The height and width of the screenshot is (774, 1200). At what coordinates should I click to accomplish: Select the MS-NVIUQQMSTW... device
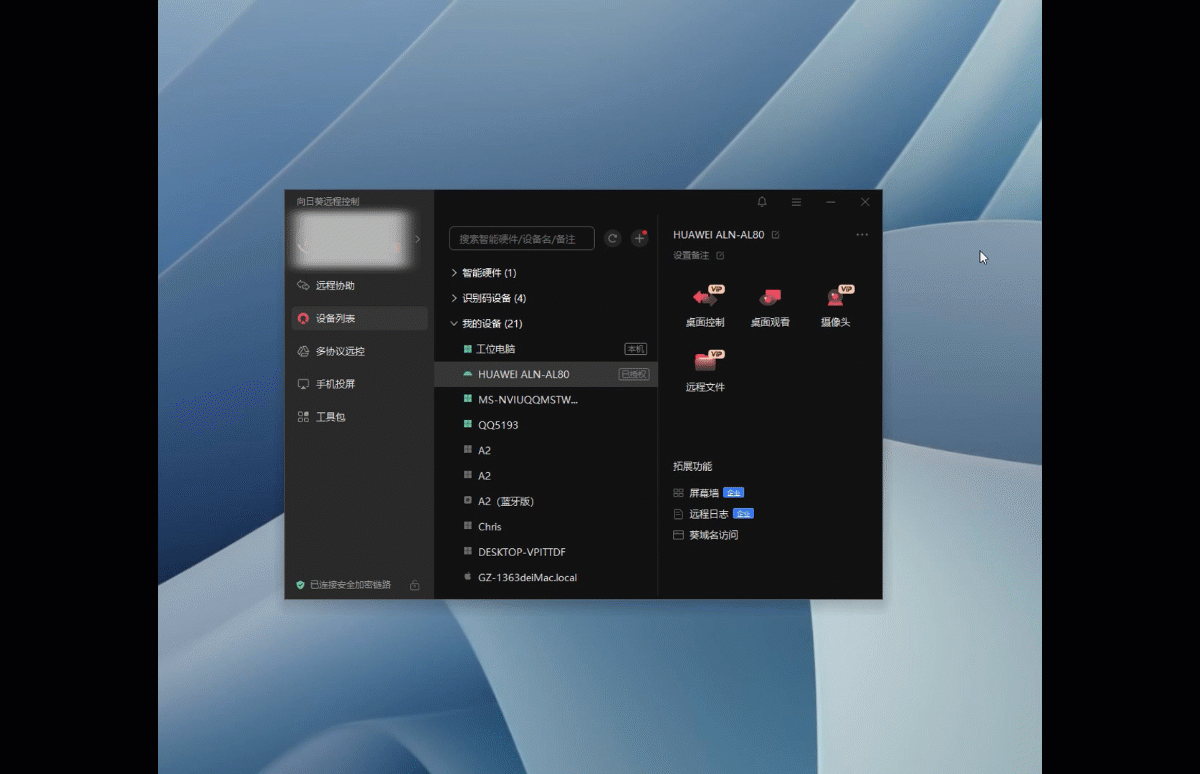click(546, 399)
